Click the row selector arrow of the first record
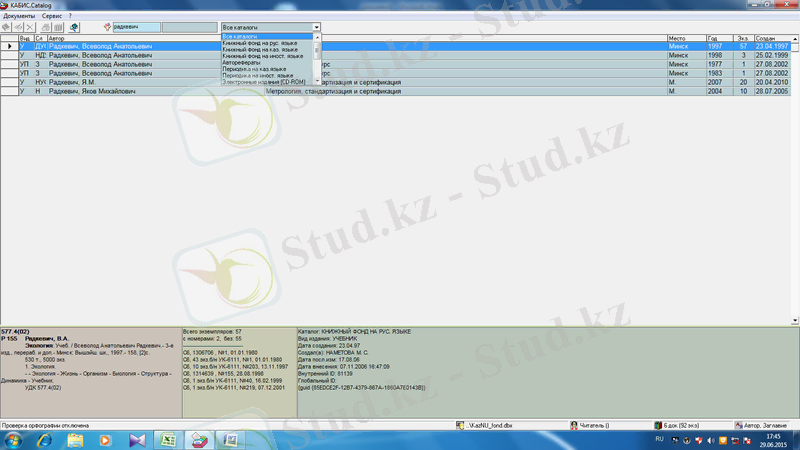The height and width of the screenshot is (450, 800). [x=9, y=46]
